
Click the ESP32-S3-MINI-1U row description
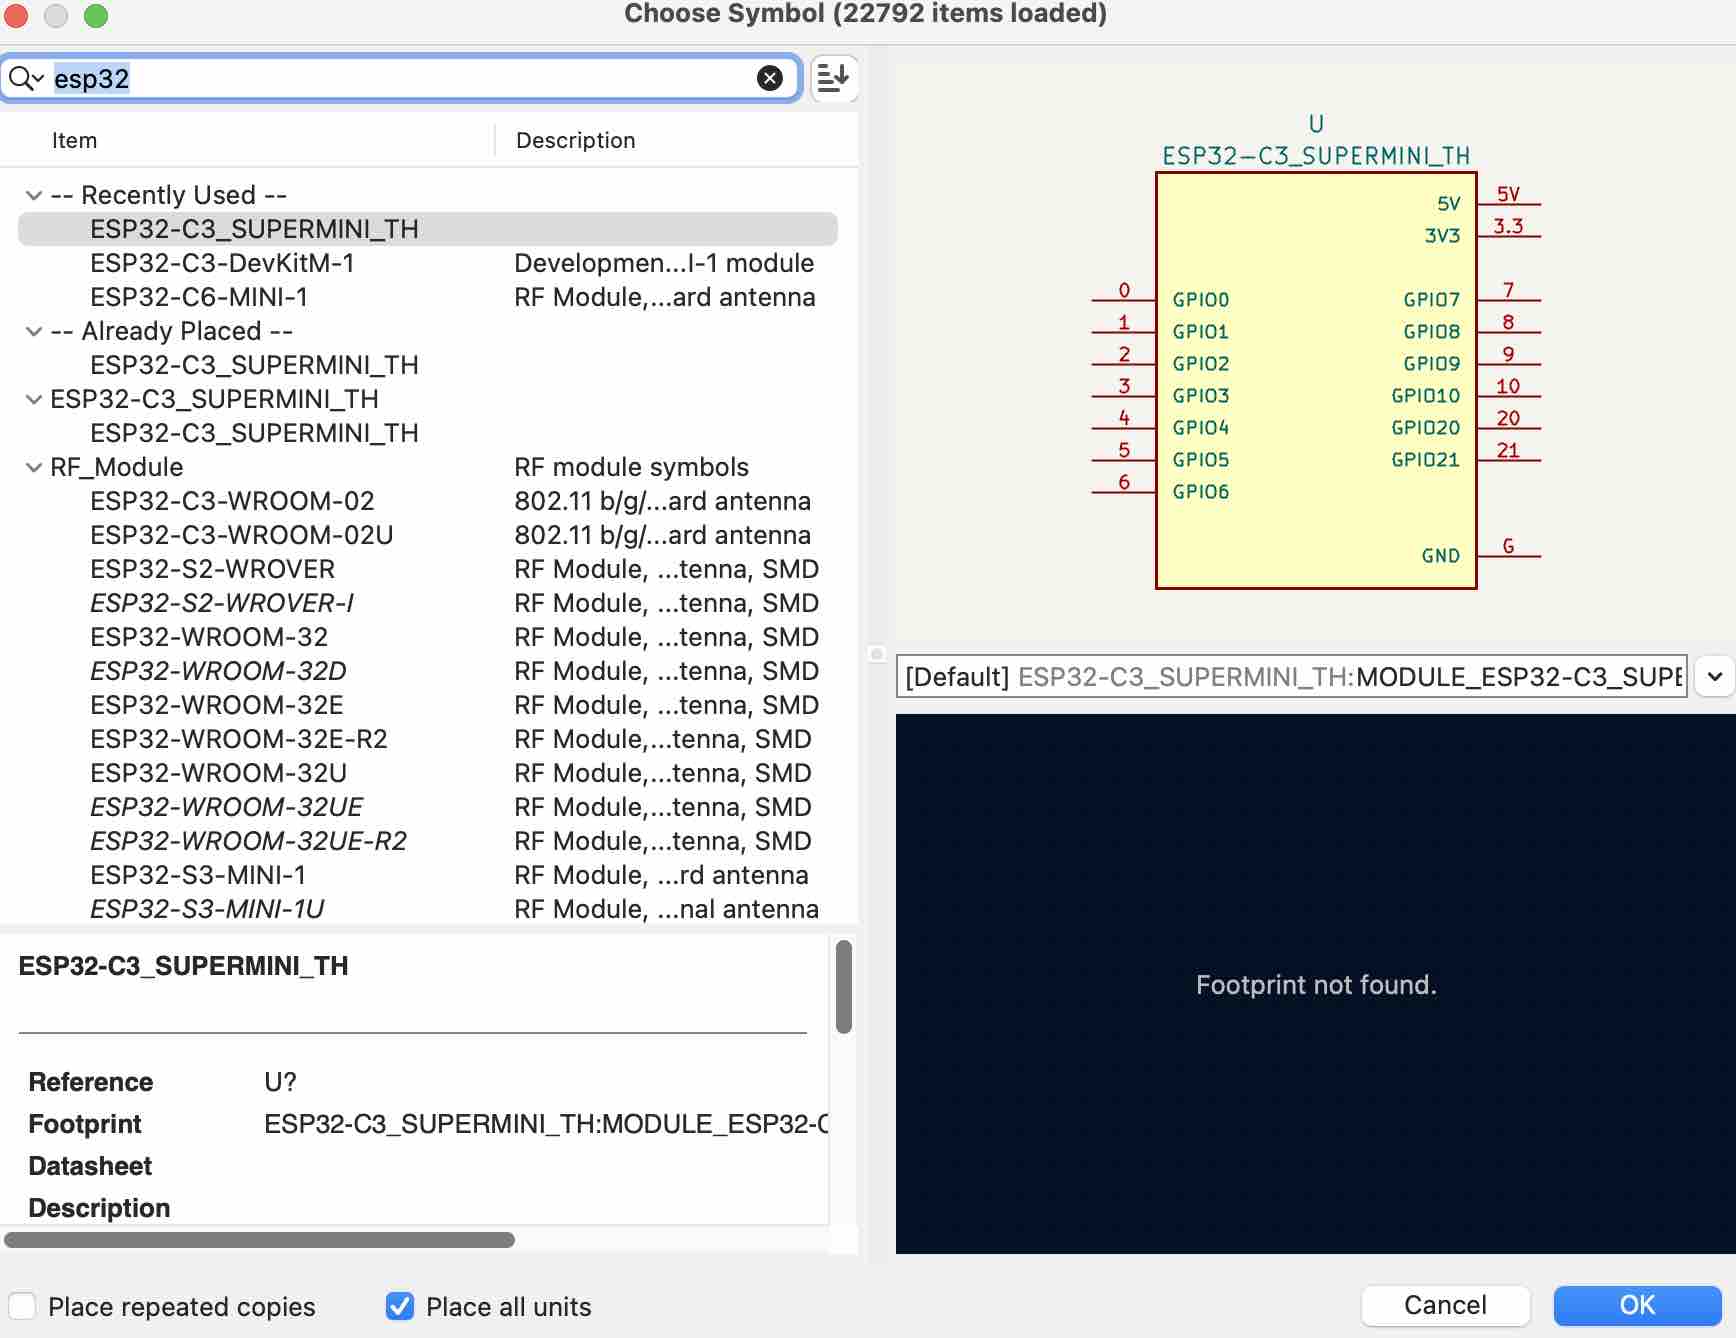[x=666, y=909]
